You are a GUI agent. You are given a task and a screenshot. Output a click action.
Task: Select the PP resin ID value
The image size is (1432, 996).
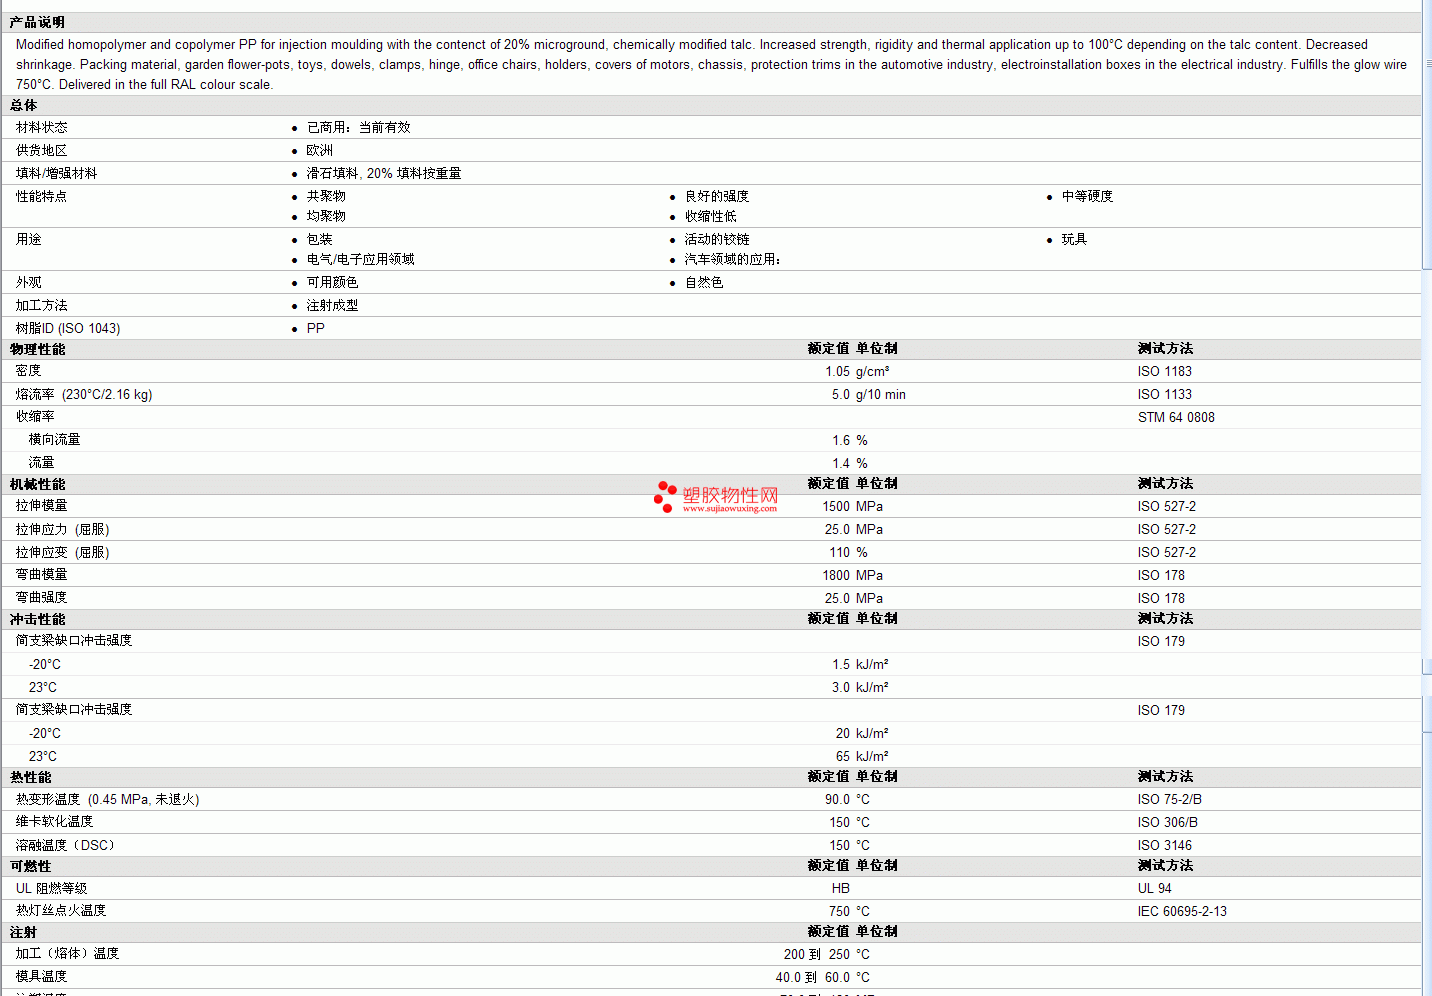[316, 328]
